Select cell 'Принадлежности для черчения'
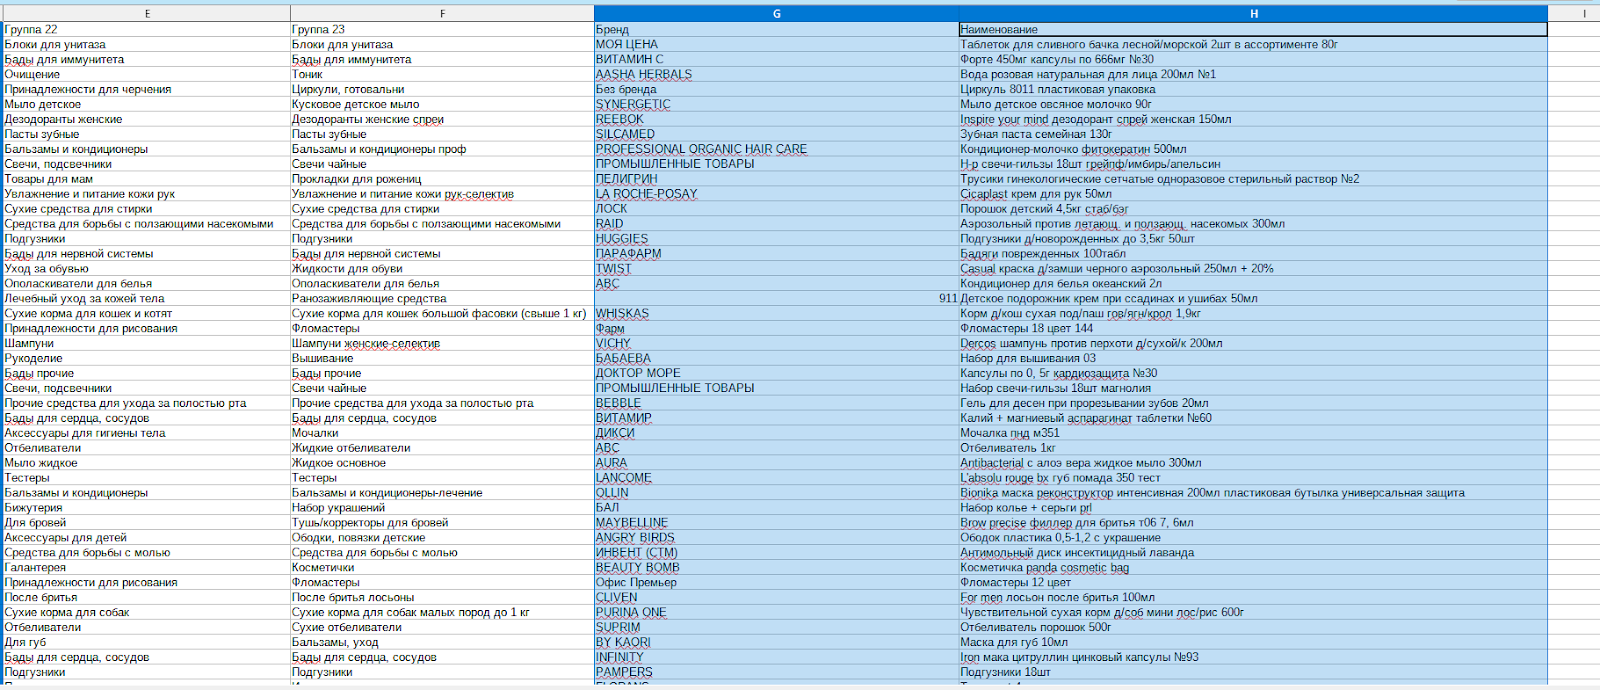Viewport: 1600px width, 690px height. click(x=147, y=89)
